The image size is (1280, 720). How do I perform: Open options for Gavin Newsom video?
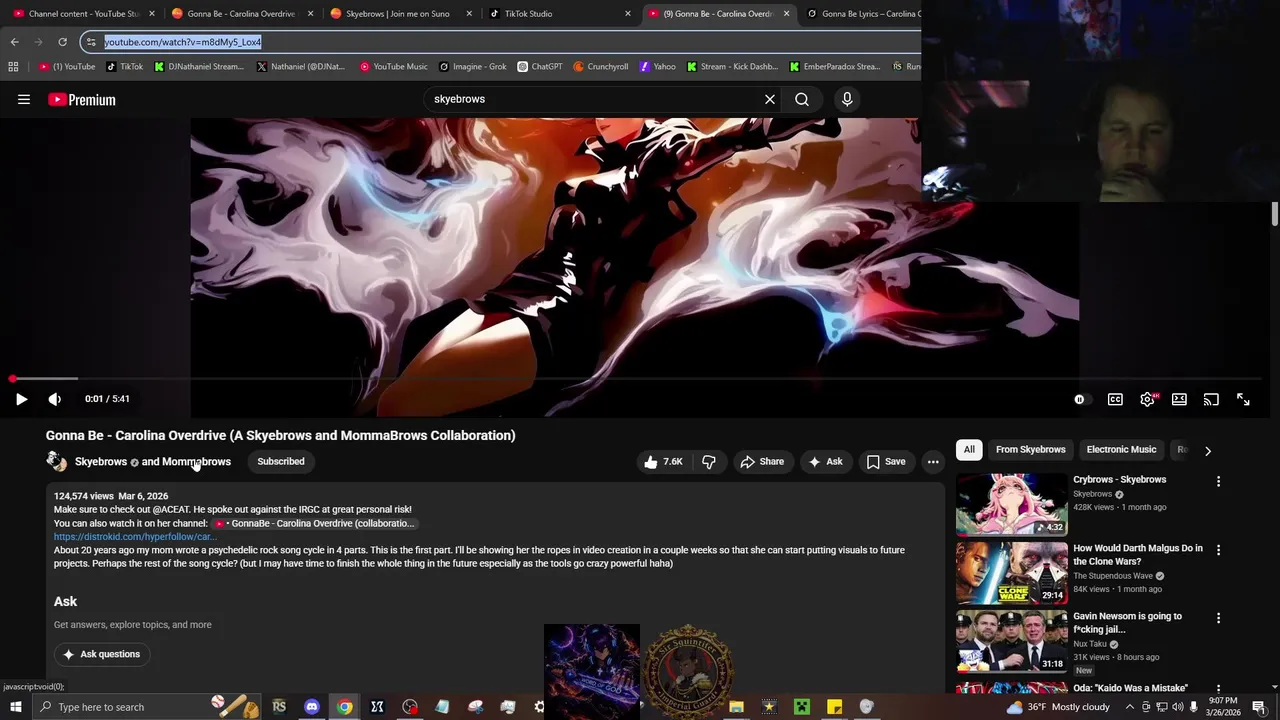coord(1218,618)
